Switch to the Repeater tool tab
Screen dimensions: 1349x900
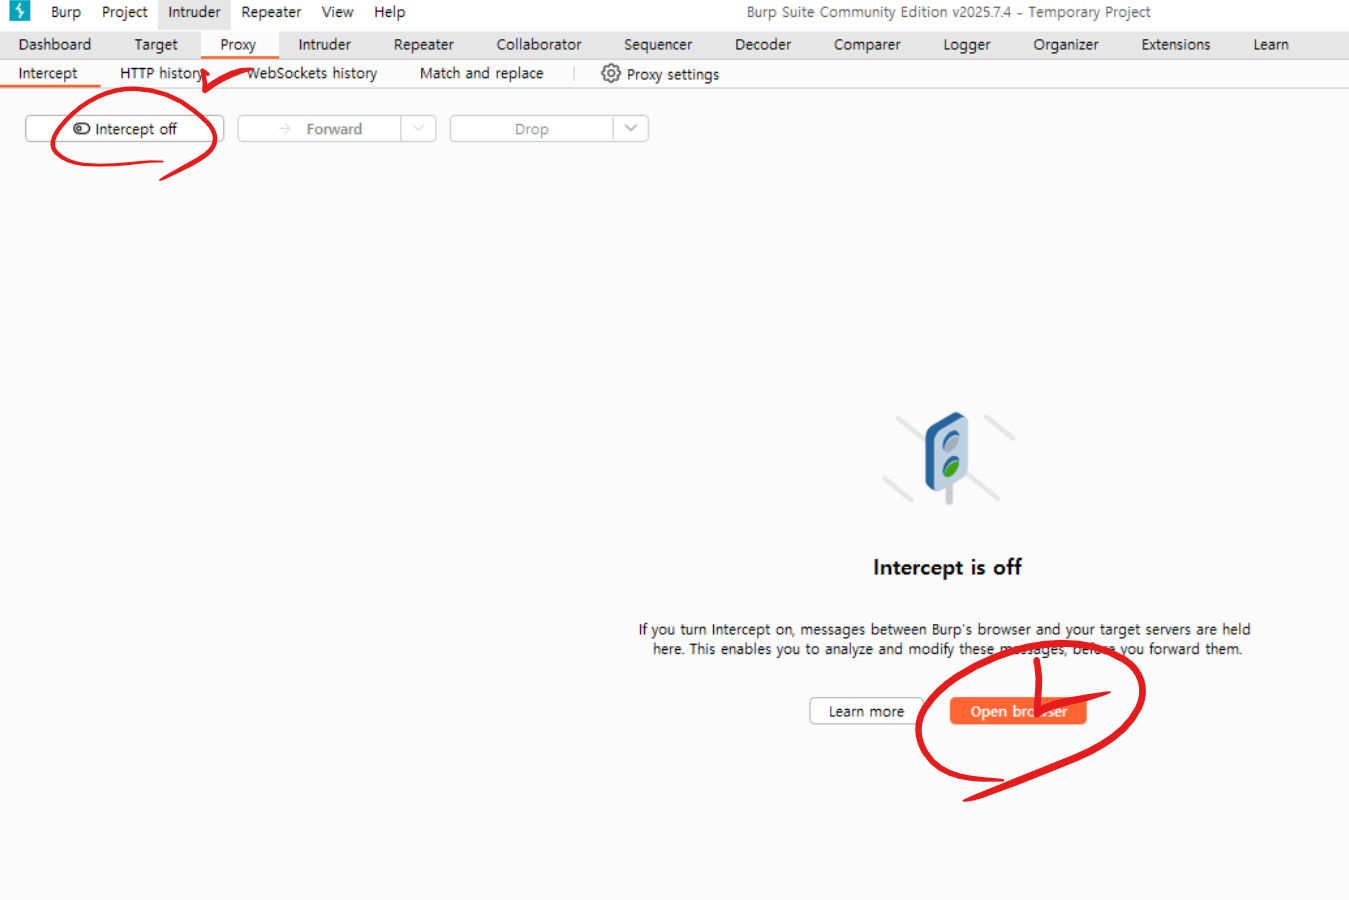pos(423,44)
